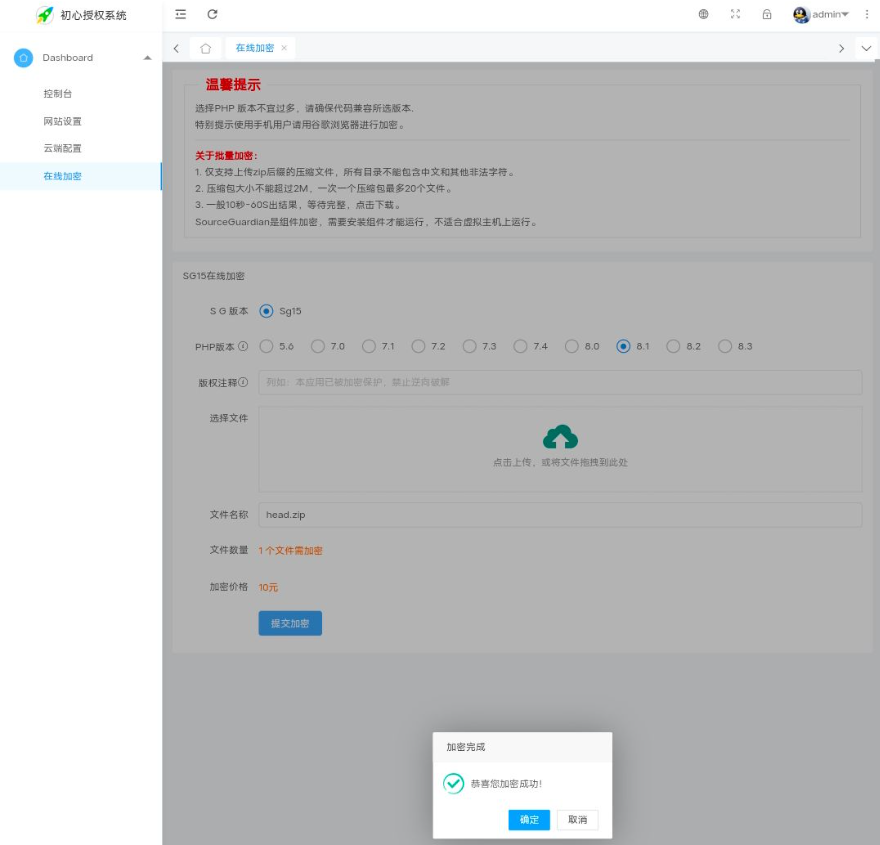Image resolution: width=880 pixels, height=845 pixels.
Task: Click 版权注释 info icon
Action: pos(243,382)
